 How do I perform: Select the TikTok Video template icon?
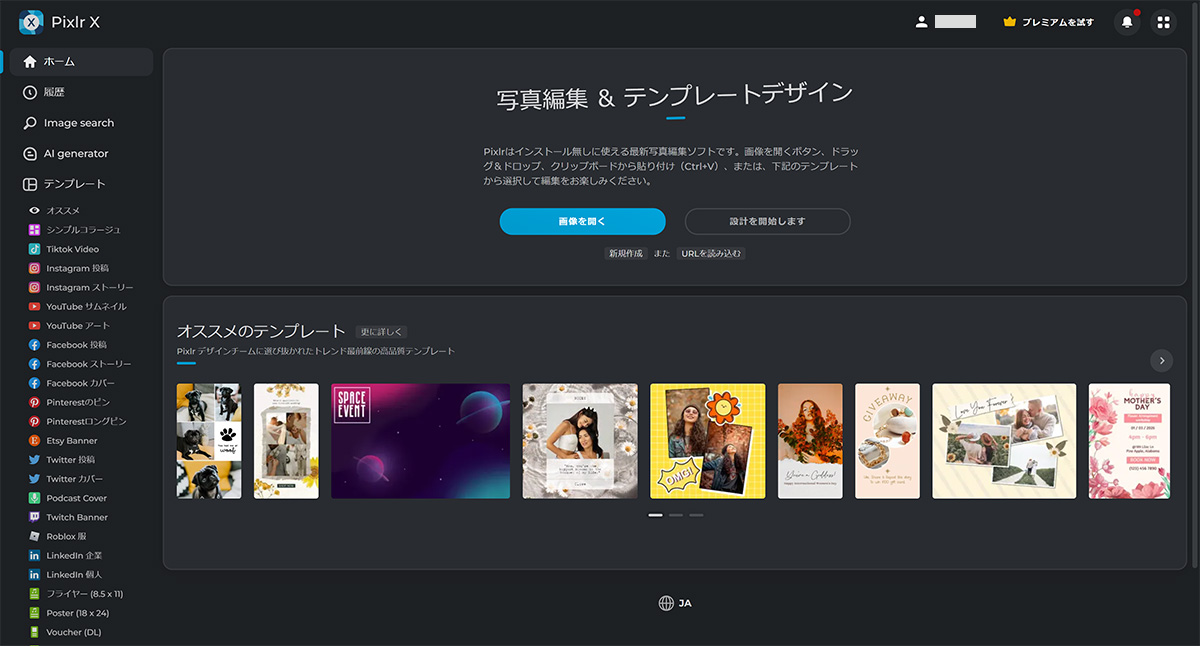(x=35, y=249)
